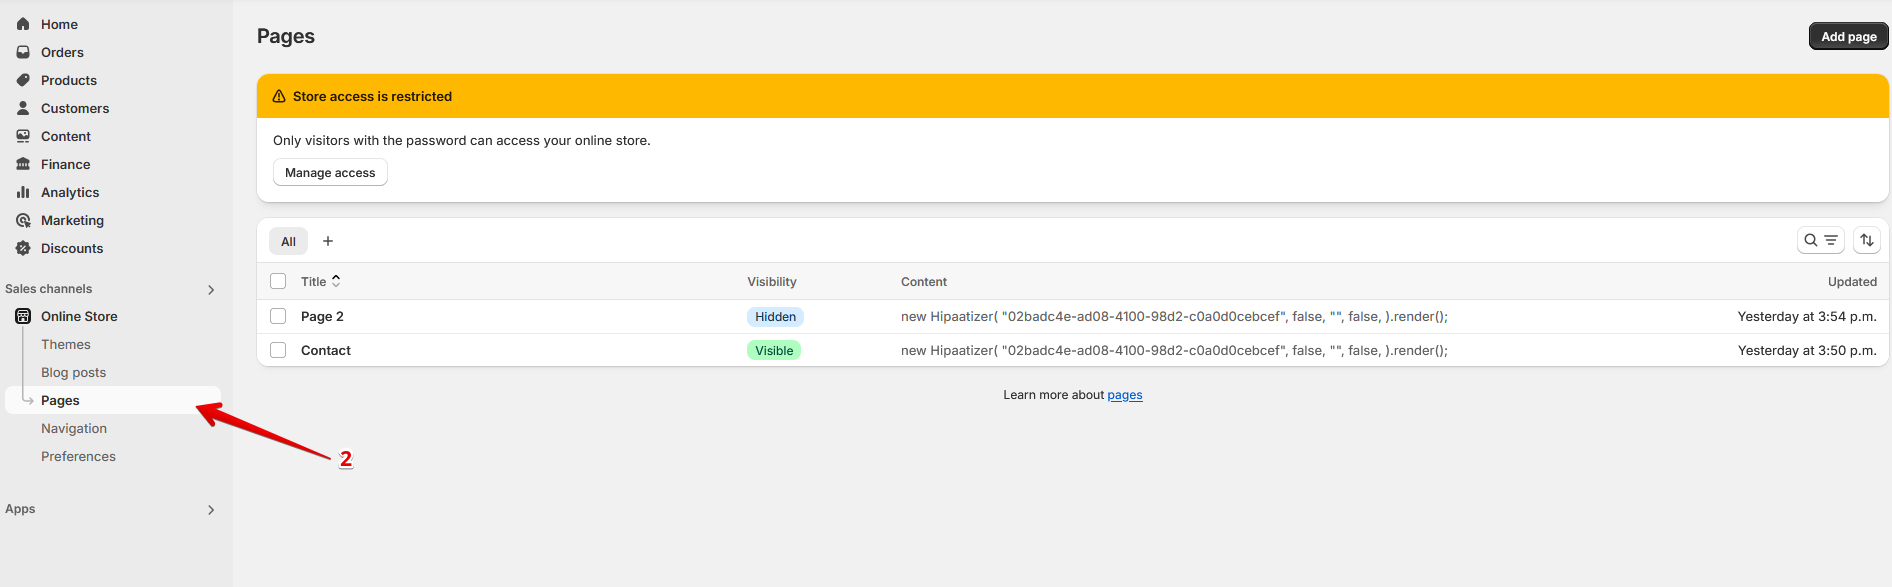Click the Discounts badge icon
Viewport: 1892px width, 587px height.
click(23, 248)
